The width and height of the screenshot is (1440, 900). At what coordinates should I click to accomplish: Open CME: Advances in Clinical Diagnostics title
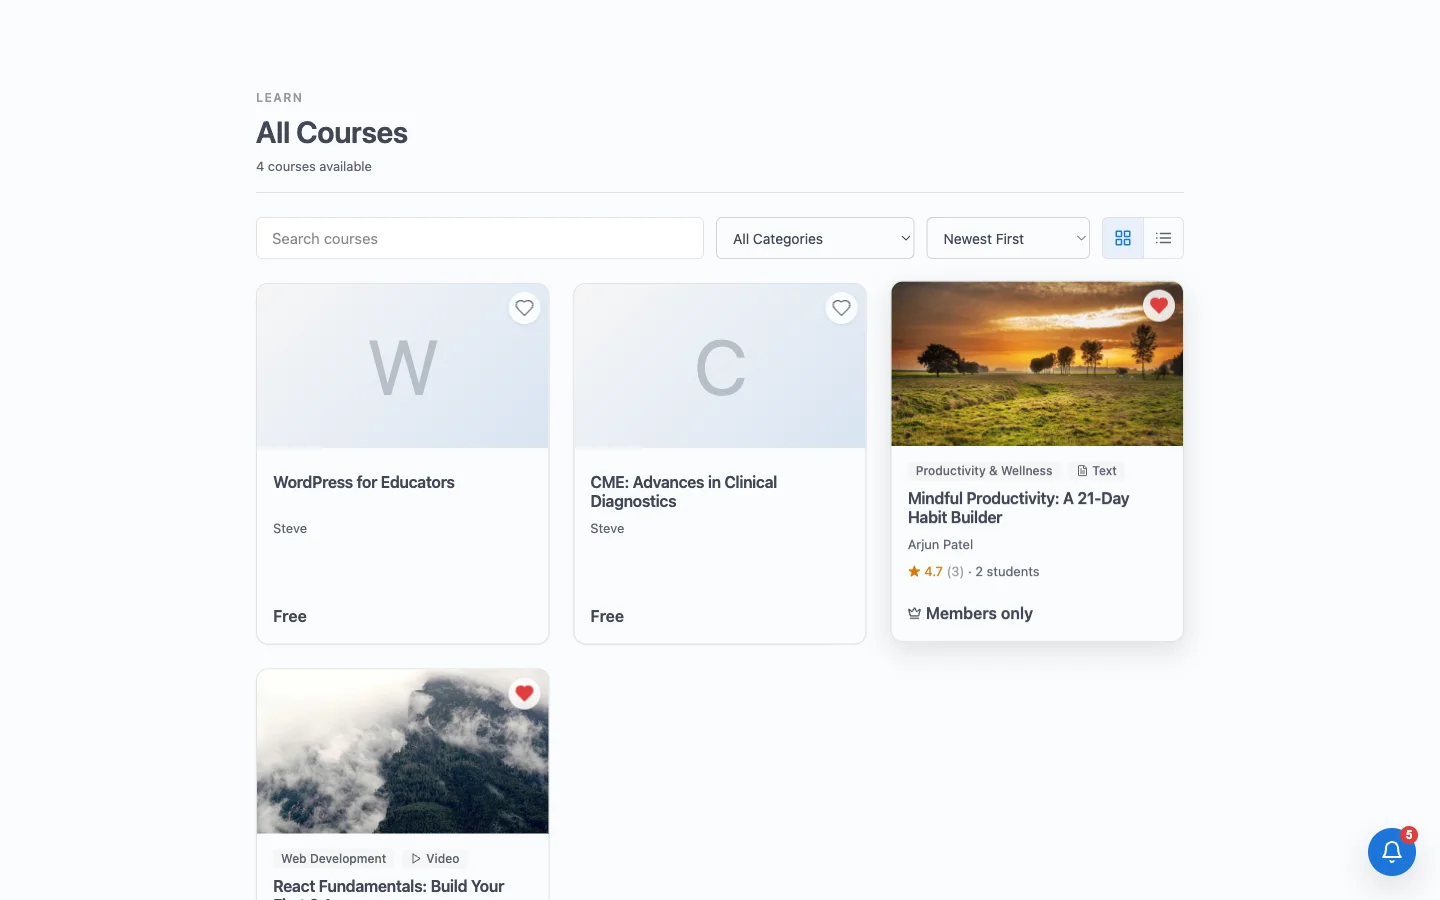click(683, 492)
